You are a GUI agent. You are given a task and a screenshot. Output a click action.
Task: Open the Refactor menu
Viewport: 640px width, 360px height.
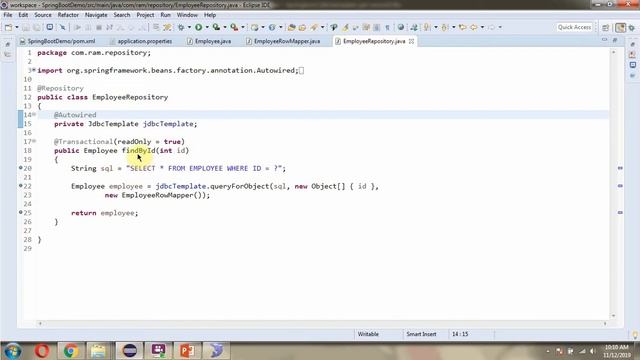[x=68, y=15]
